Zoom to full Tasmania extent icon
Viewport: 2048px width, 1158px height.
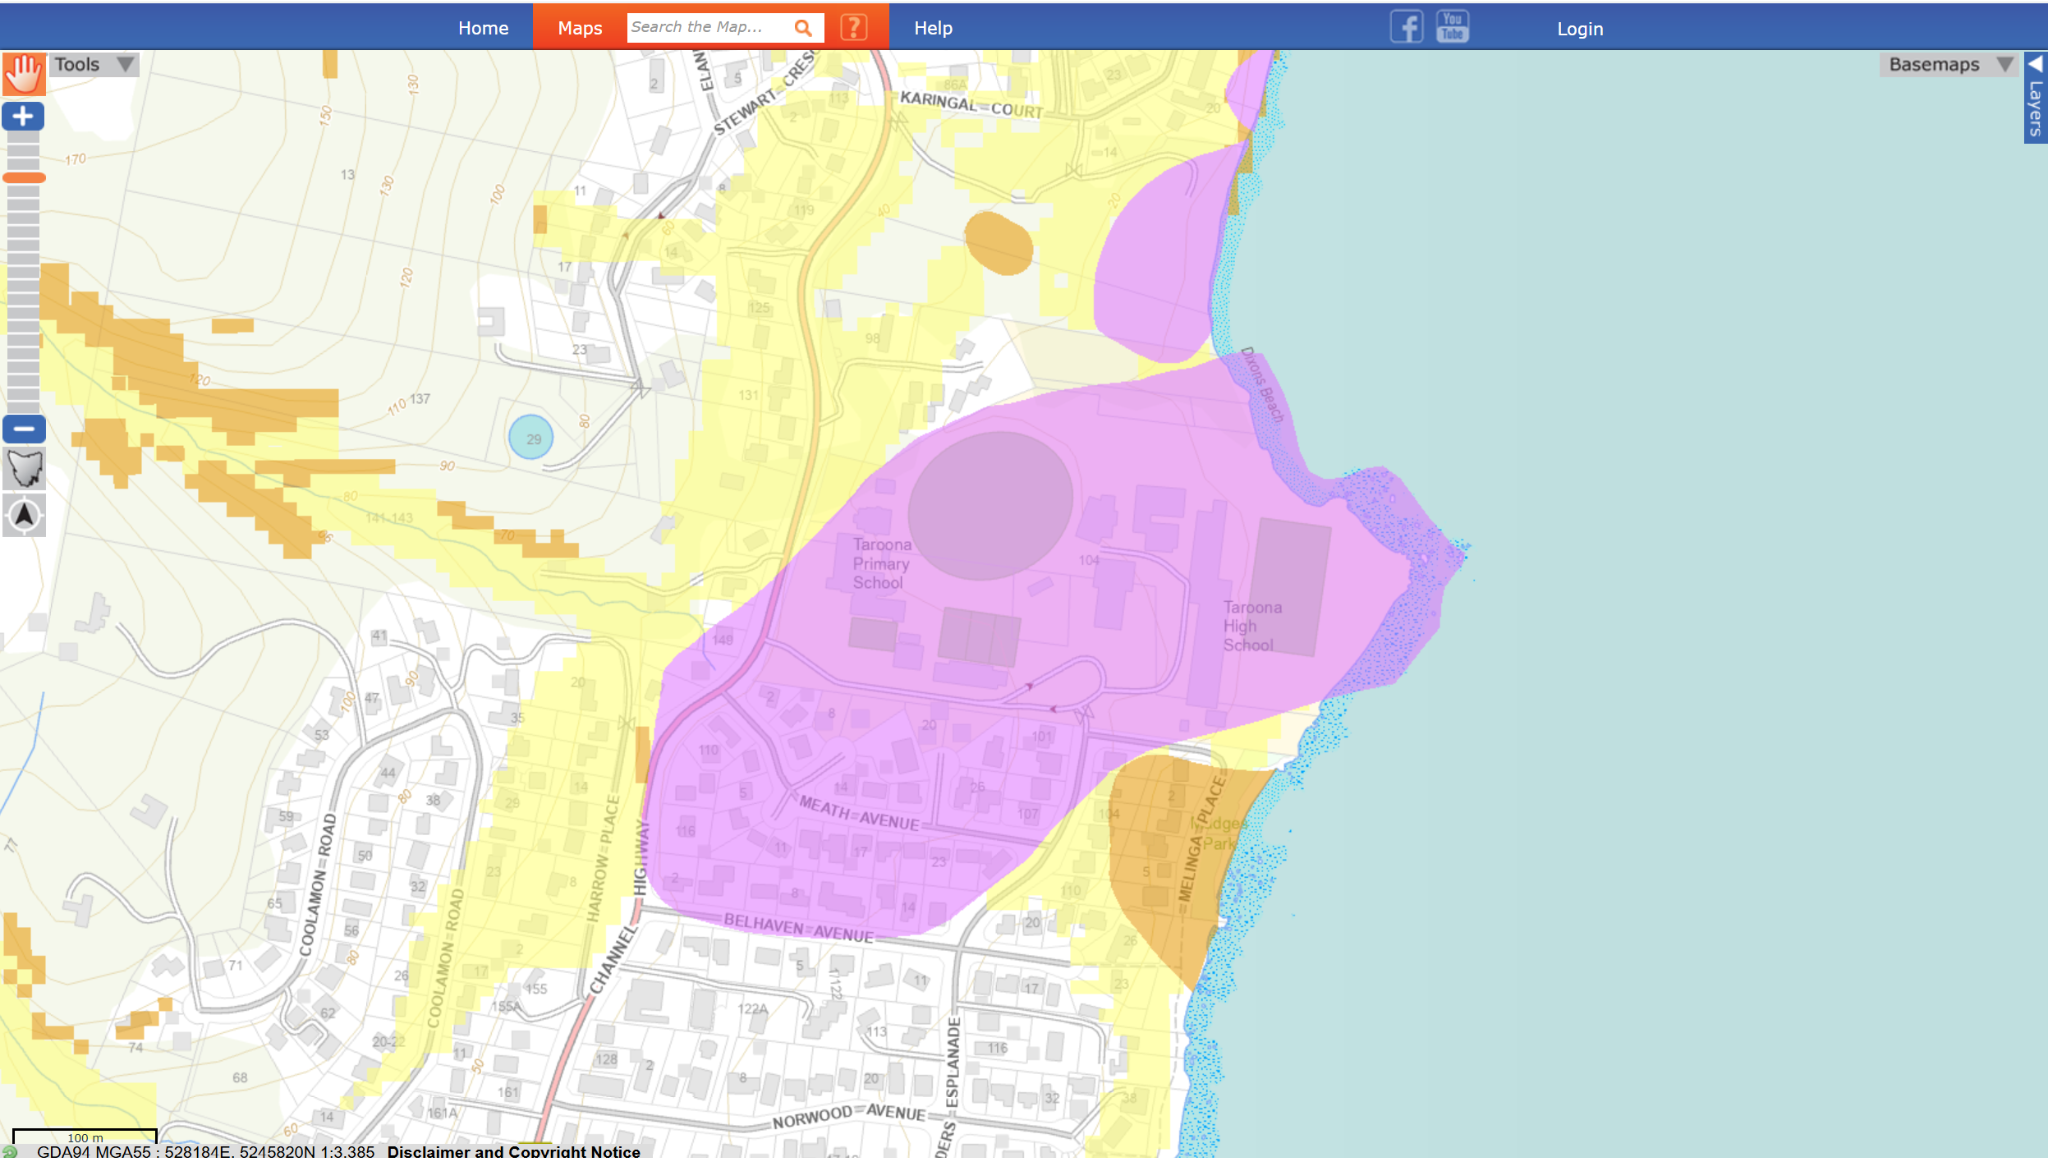24,469
